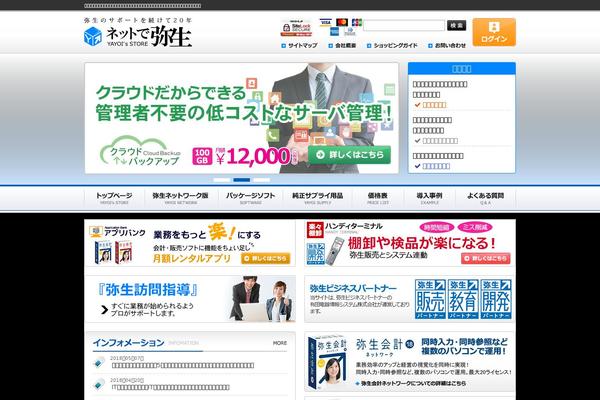This screenshot has height=400, width=600.
Task: Open the first news headline dated 2018/05/07
Action: tap(183, 366)
